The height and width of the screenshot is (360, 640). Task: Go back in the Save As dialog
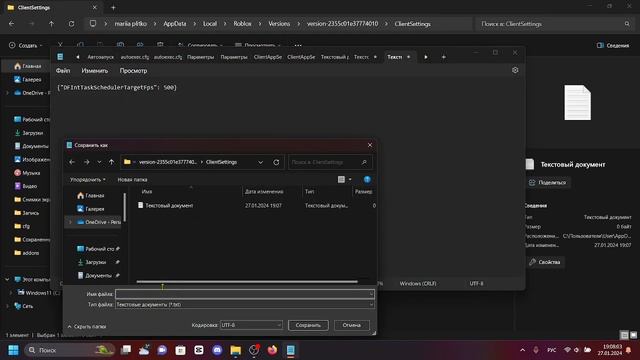click(72, 162)
